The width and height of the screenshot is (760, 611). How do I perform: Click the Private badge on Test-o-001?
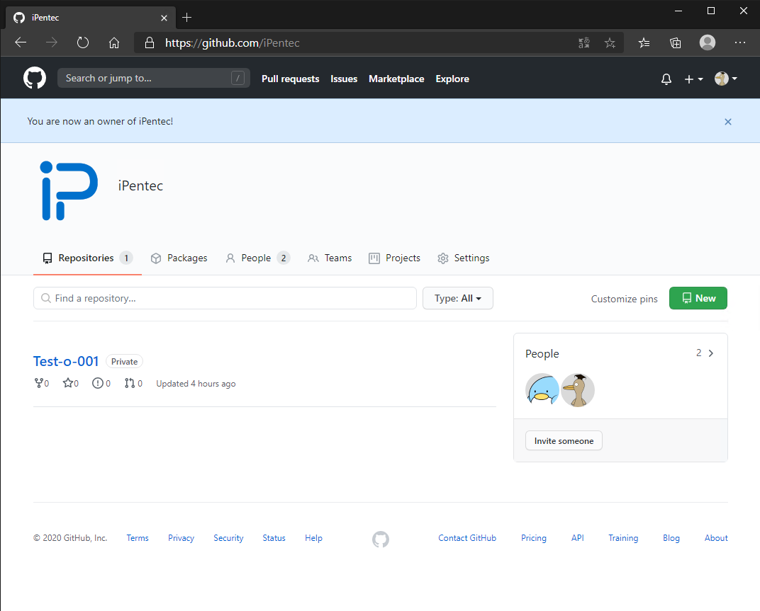coord(124,361)
